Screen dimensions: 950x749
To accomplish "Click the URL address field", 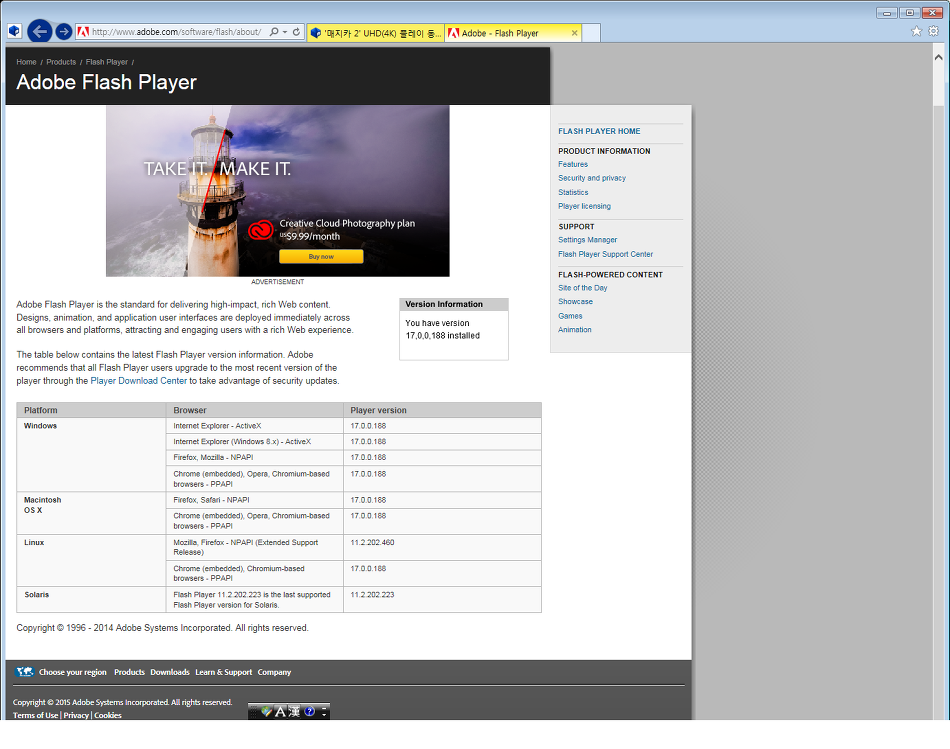I will (x=176, y=32).
